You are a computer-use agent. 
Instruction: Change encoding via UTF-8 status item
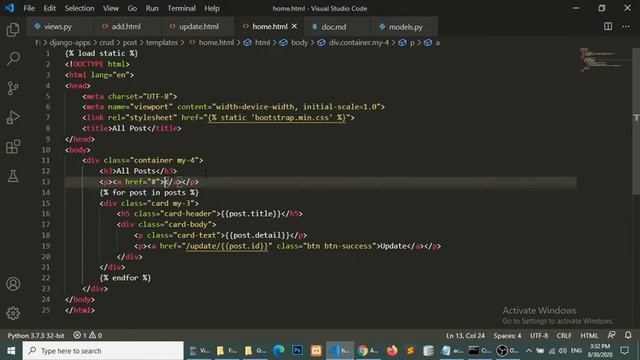(539, 336)
